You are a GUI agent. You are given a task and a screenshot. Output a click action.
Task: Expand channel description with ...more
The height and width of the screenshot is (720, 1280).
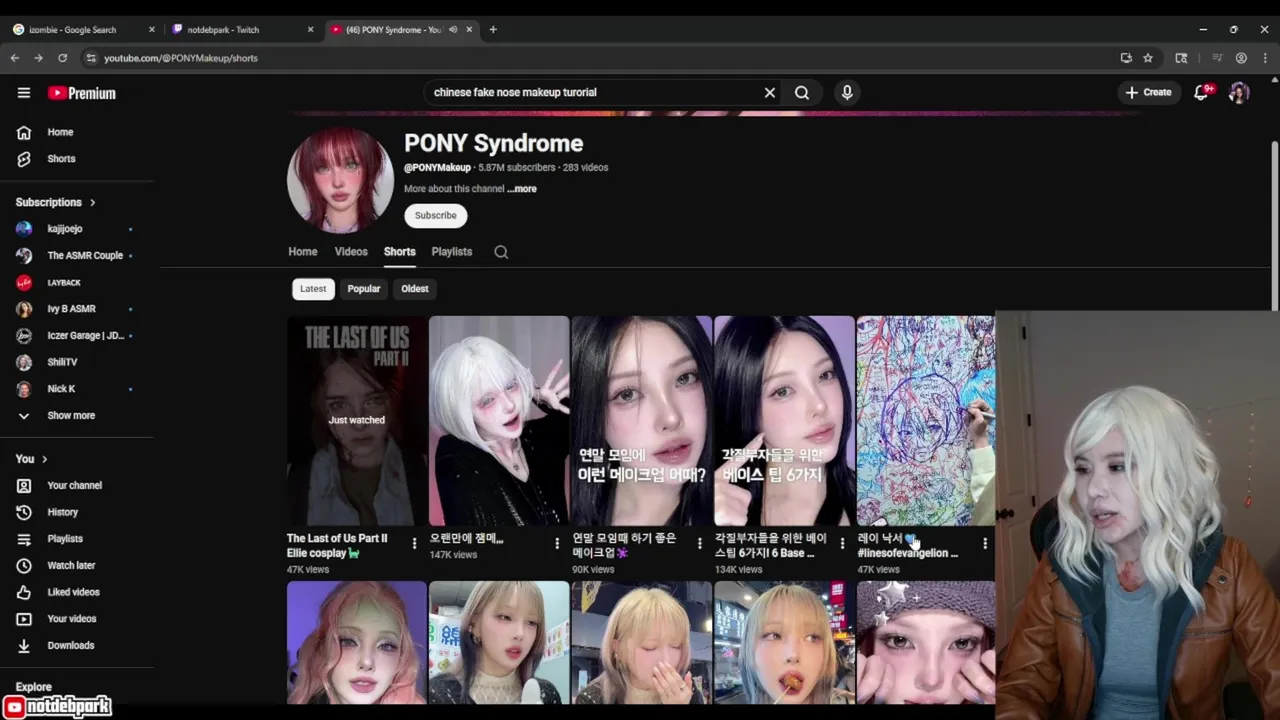coord(522,189)
